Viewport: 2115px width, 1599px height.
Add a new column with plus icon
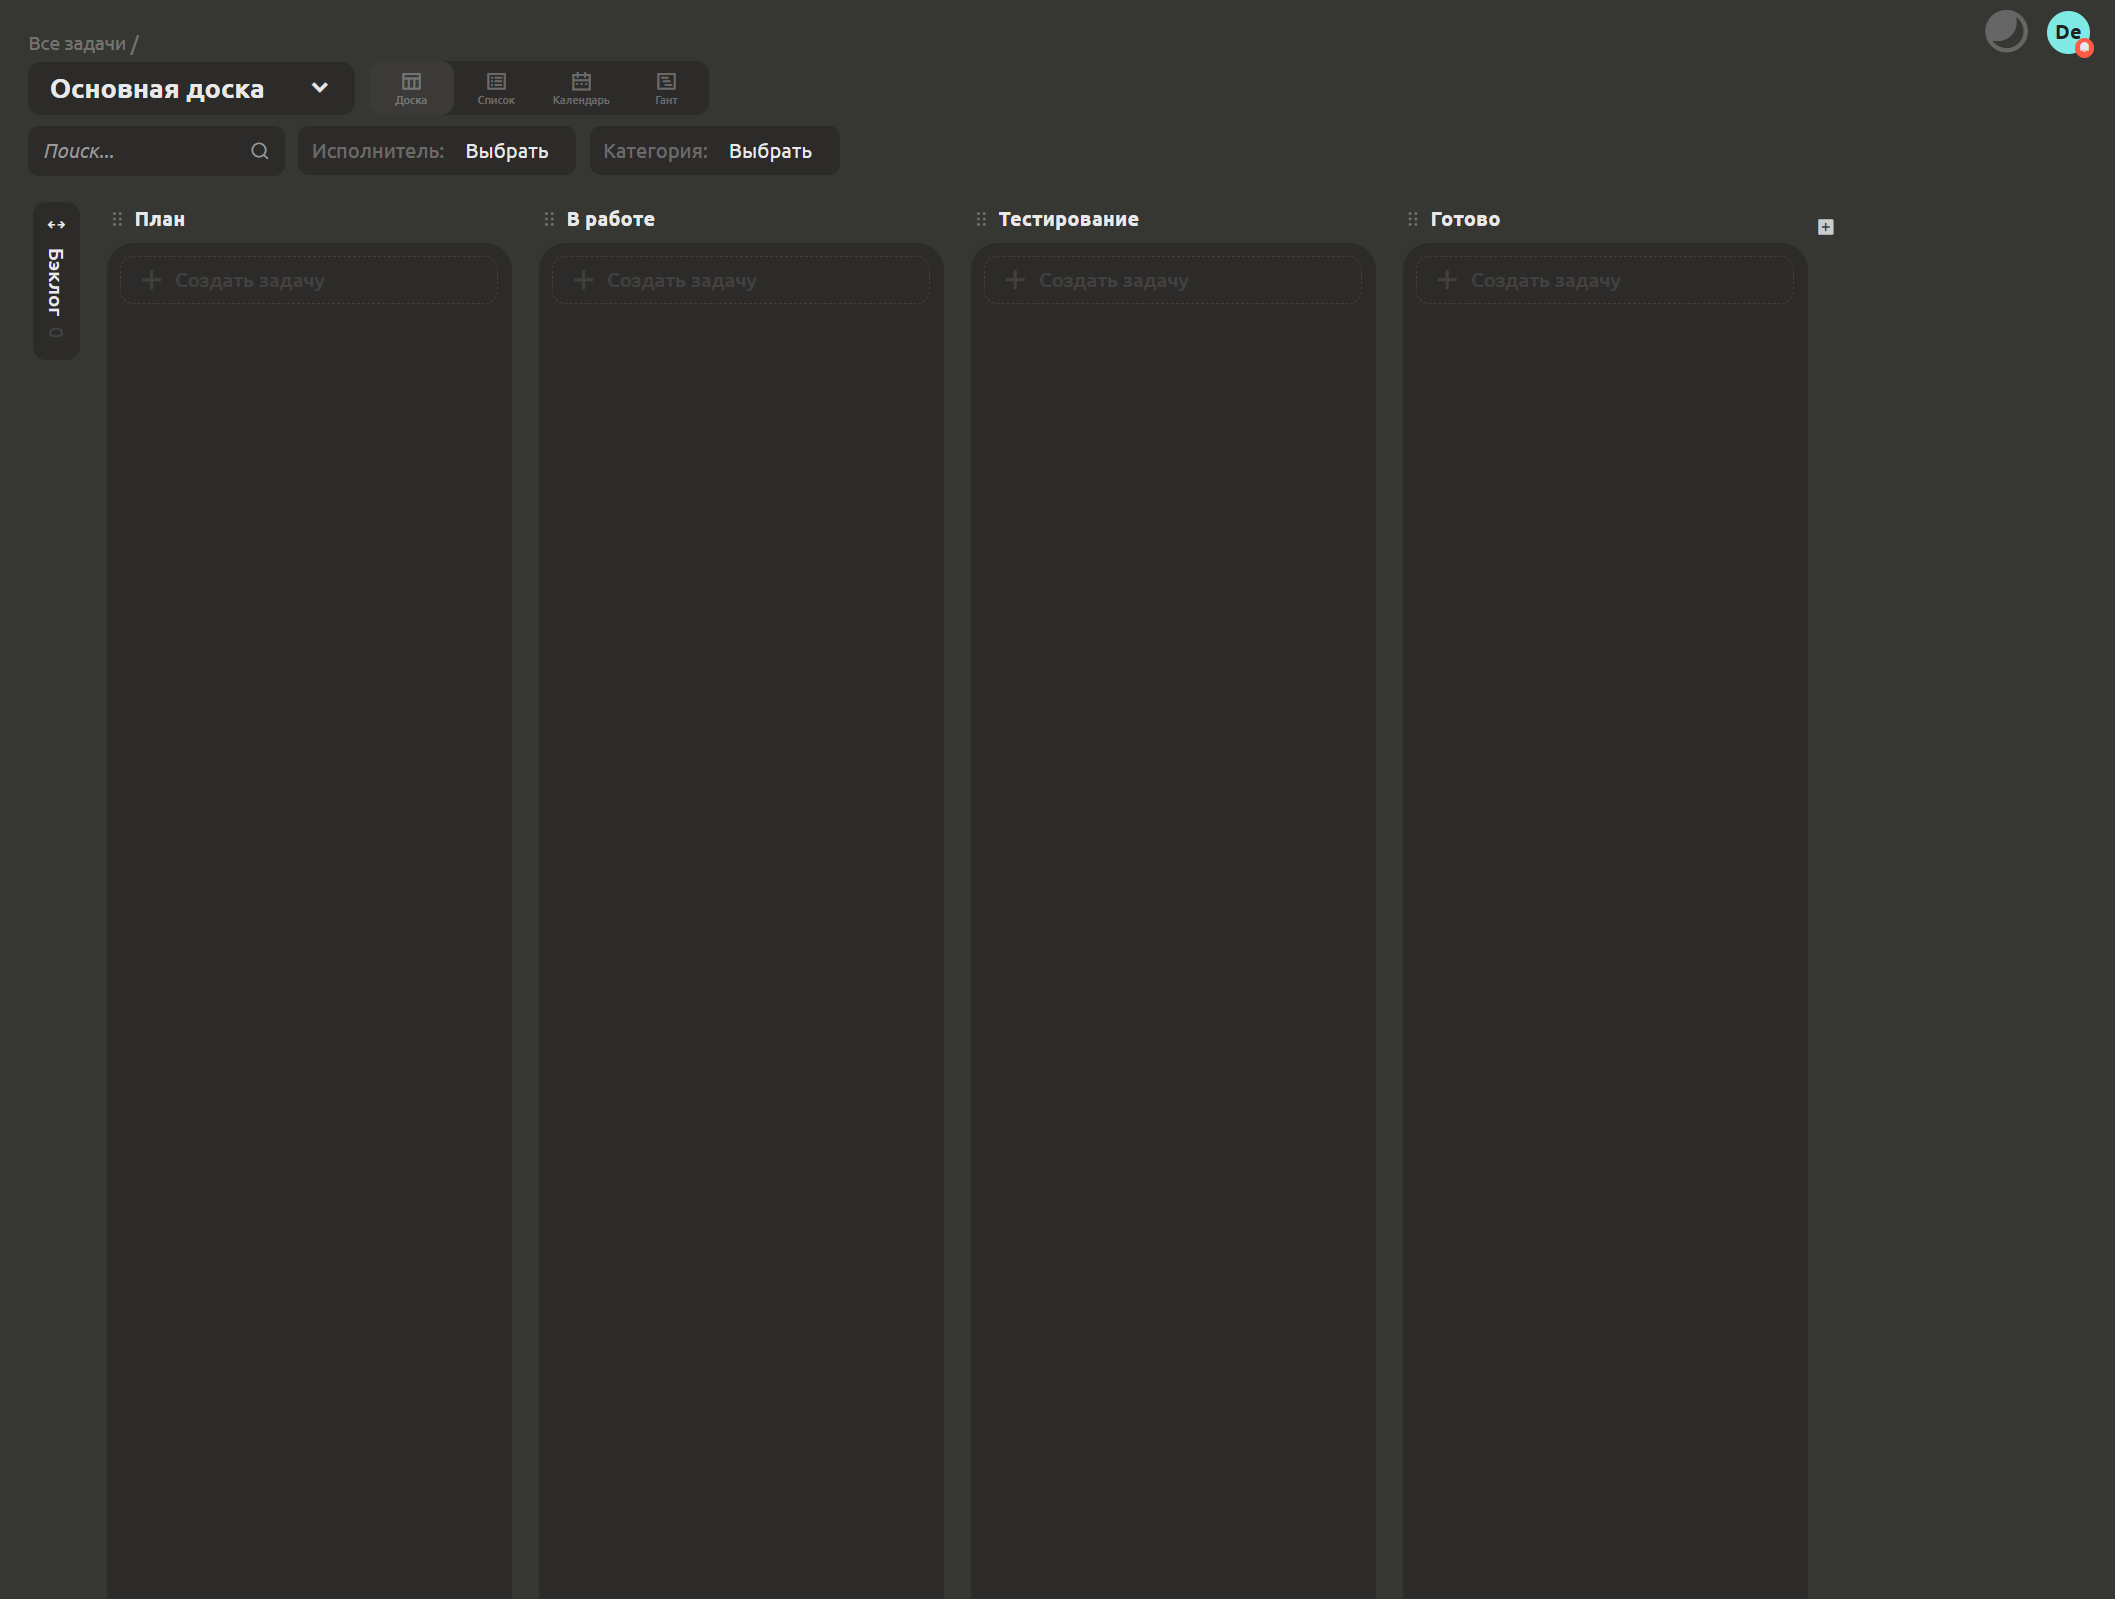(x=1825, y=227)
